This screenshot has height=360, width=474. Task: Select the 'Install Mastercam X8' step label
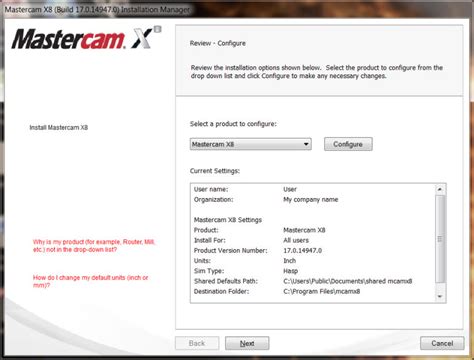(59, 127)
